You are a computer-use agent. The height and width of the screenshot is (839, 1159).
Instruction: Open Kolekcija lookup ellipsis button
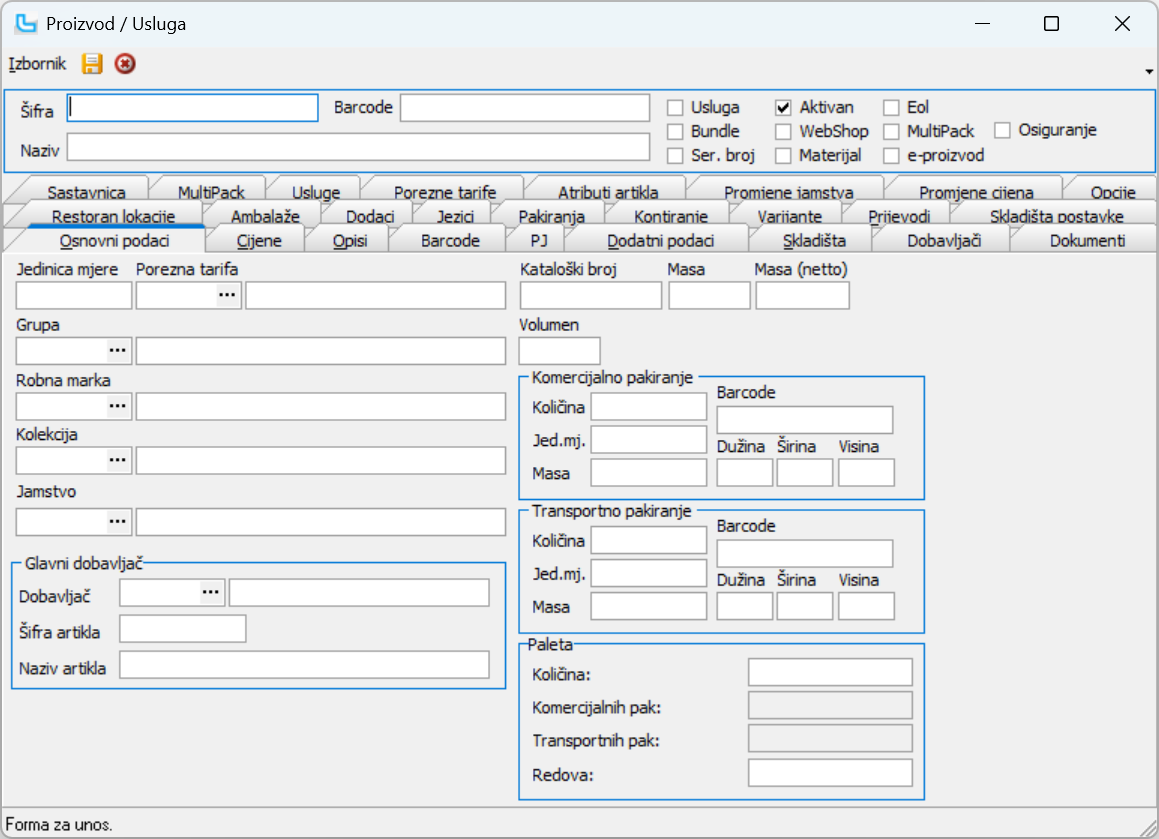(x=119, y=460)
